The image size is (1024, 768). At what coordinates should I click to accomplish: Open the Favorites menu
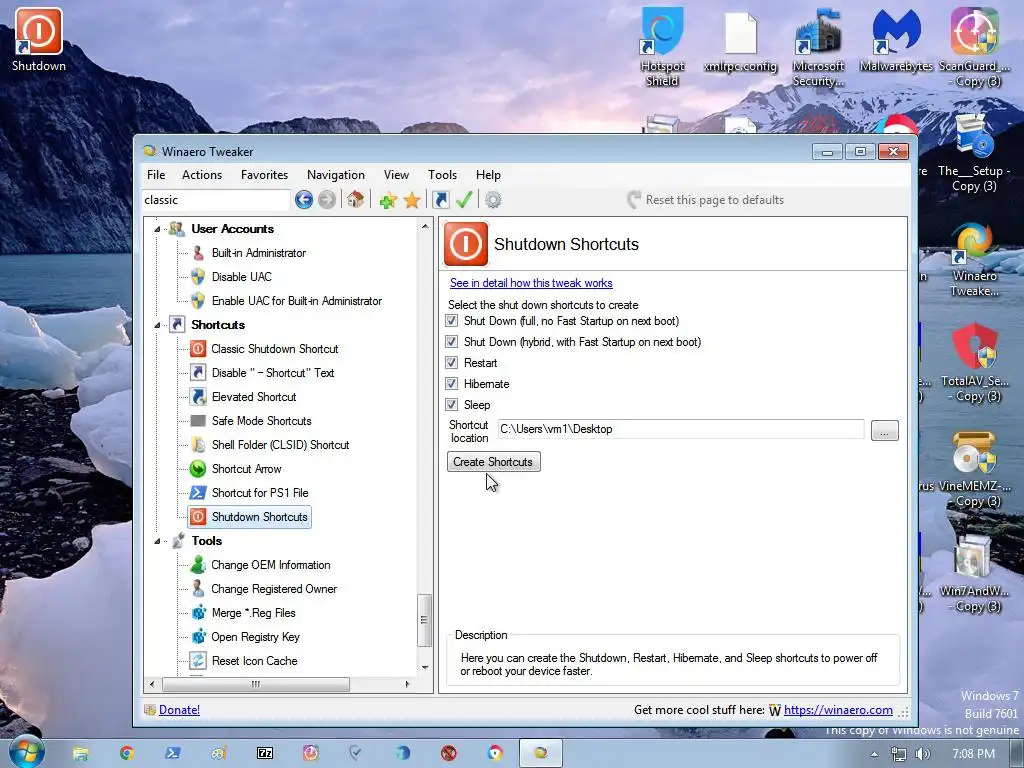click(264, 174)
